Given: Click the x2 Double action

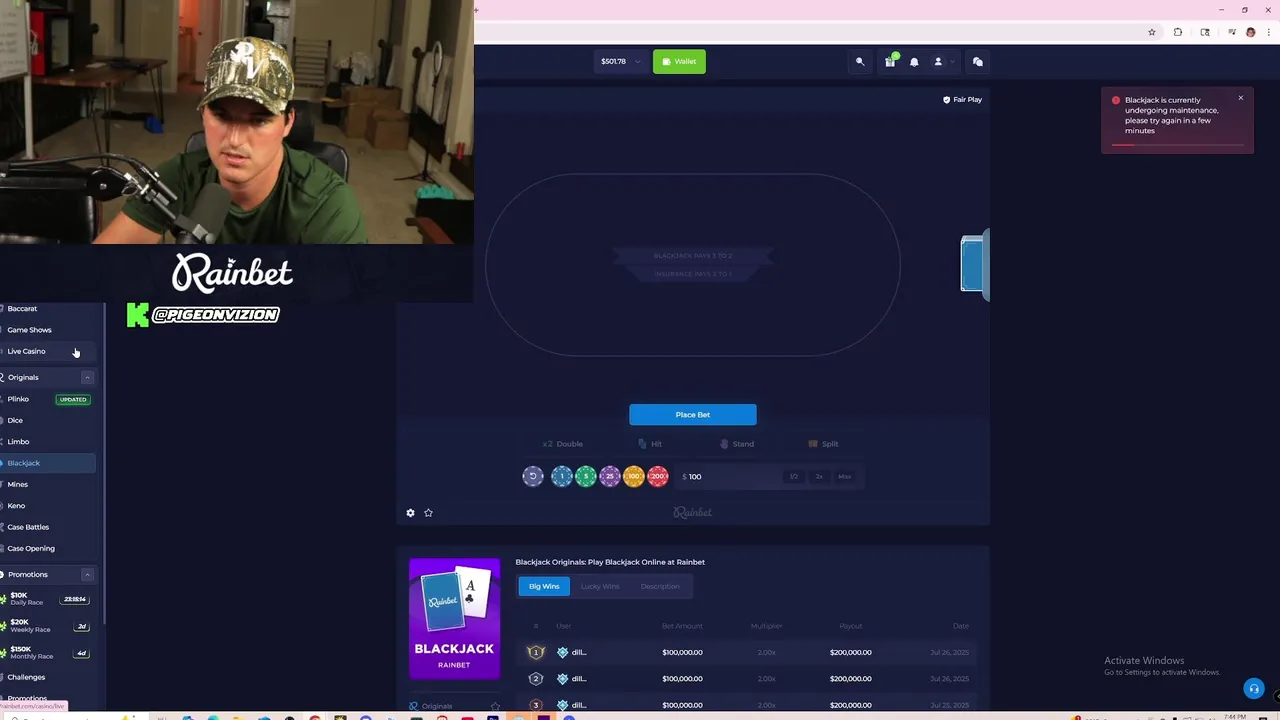Looking at the screenshot, I should (563, 444).
